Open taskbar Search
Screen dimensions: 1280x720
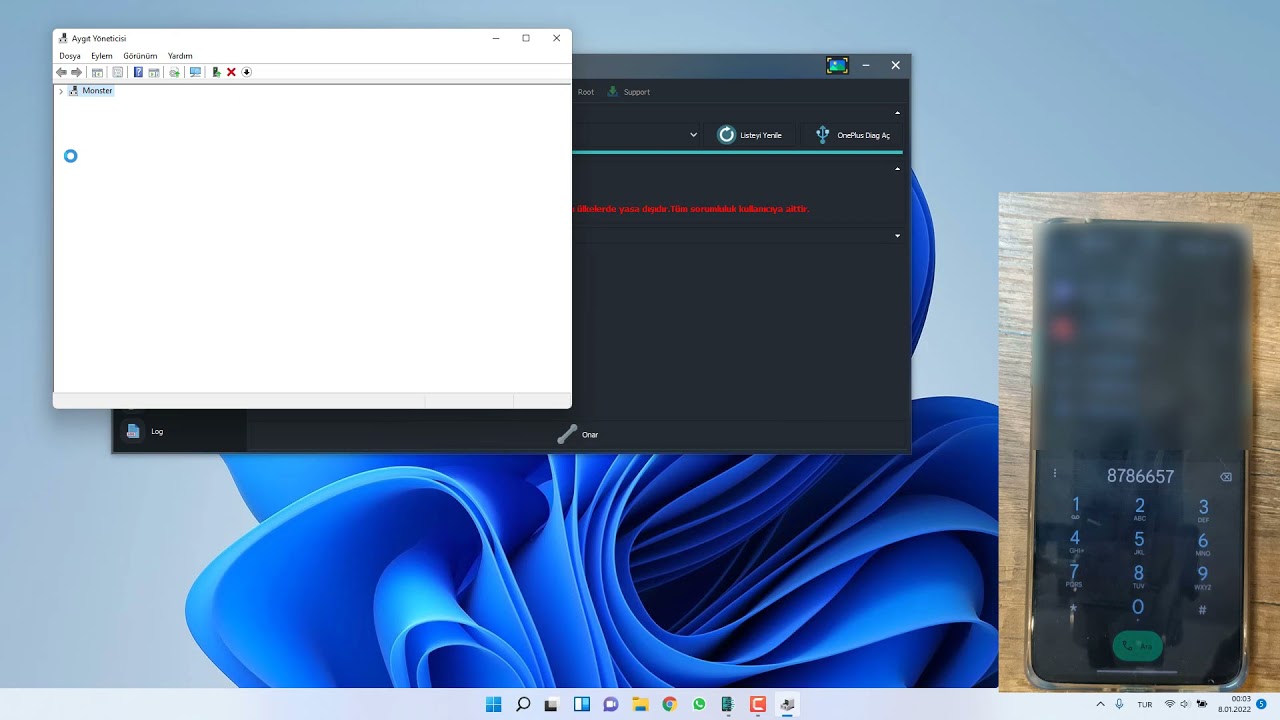[x=523, y=704]
